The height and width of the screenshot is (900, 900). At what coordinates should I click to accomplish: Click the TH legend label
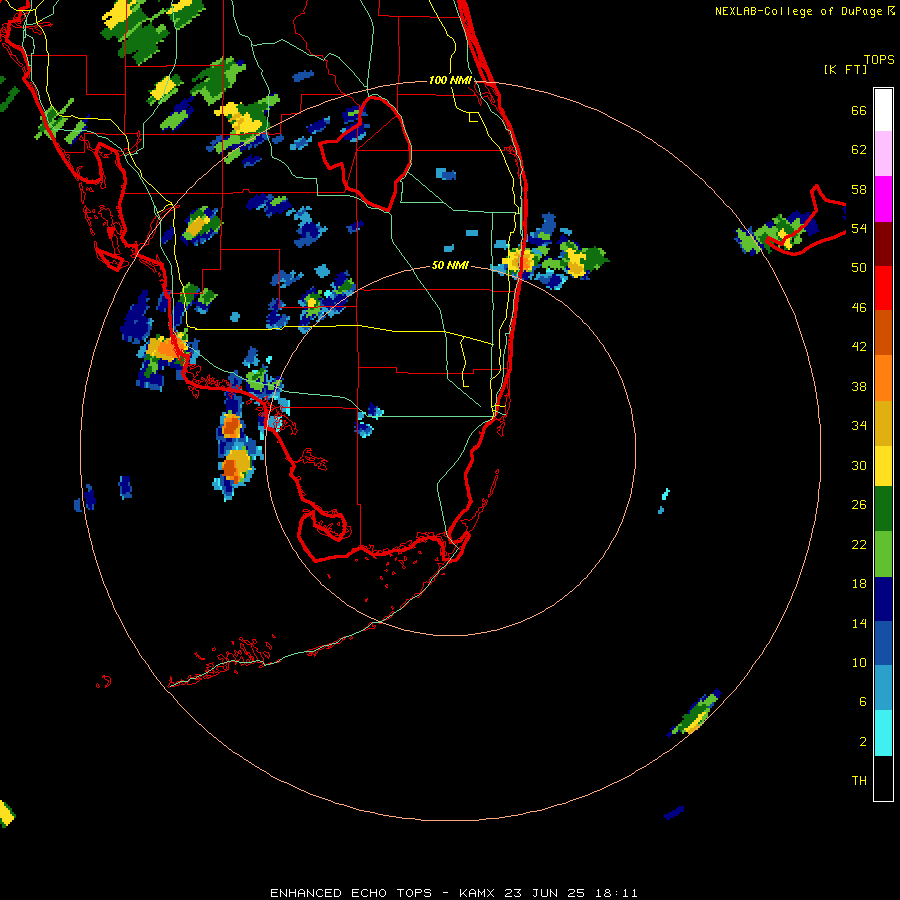pos(859,780)
